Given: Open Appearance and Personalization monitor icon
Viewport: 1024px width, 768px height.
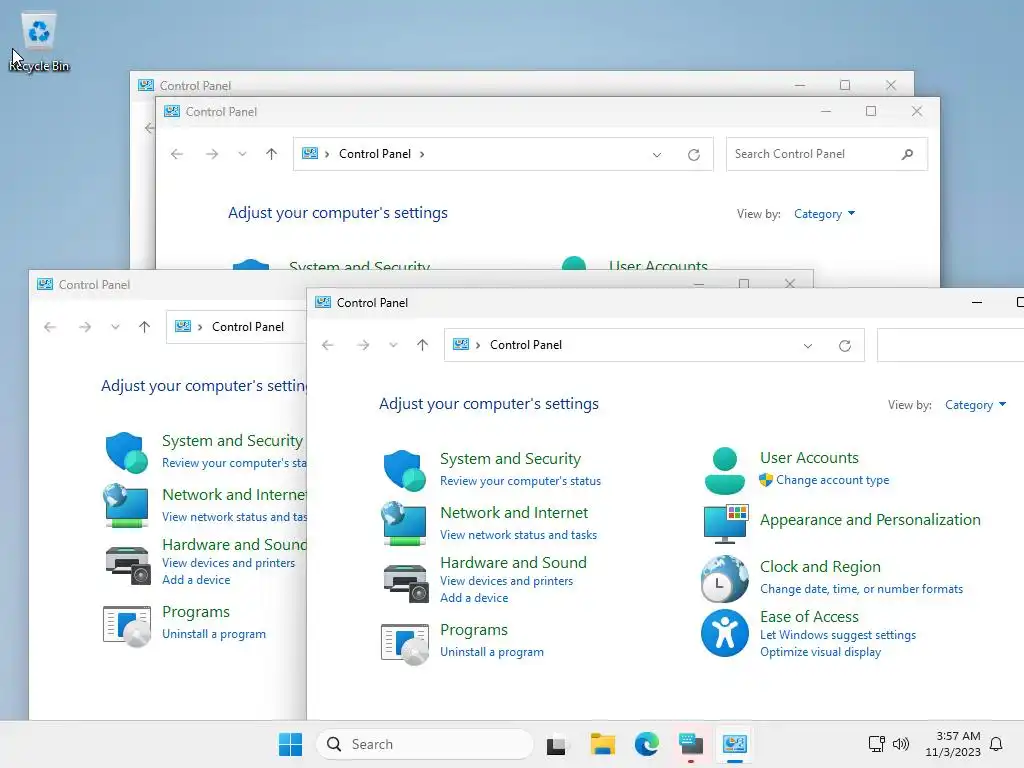Looking at the screenshot, I should coord(726,523).
